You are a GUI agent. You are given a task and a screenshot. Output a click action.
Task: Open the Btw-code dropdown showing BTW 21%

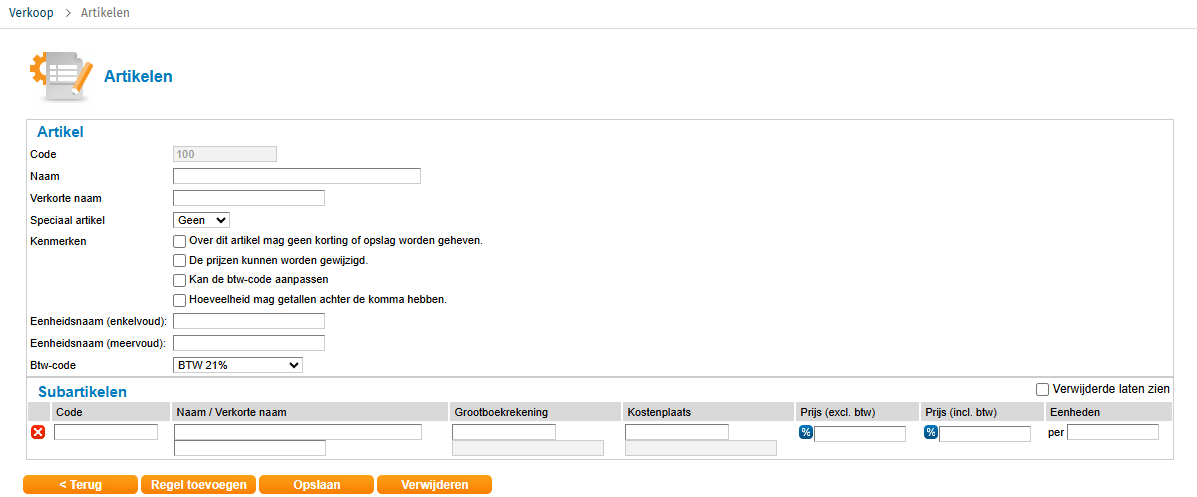tap(238, 365)
